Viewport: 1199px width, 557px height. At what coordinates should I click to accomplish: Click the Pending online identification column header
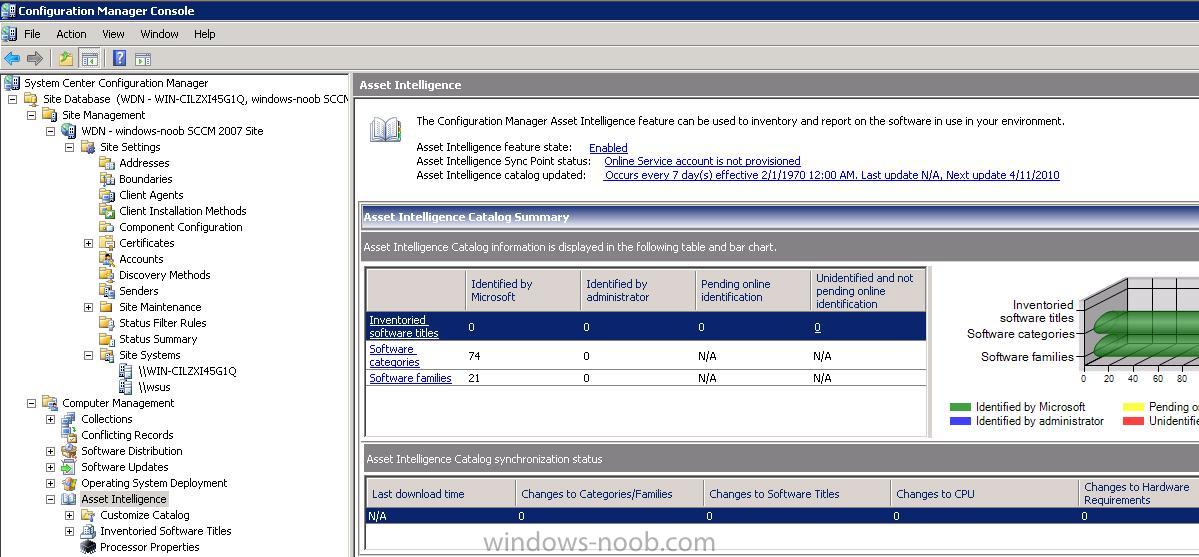click(752, 290)
